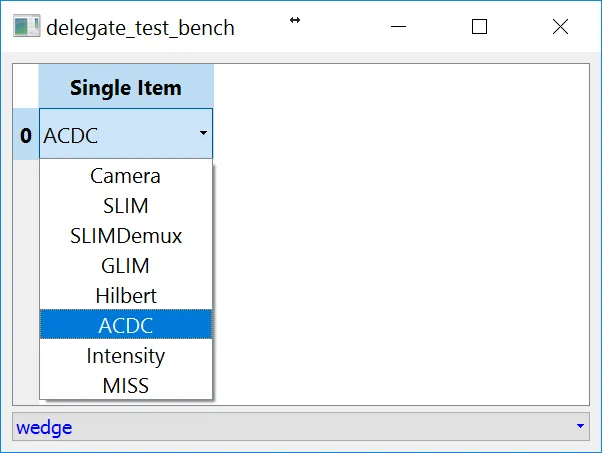Screen dimensions: 602x453
Task: Pick Intensity from the dropdown
Action: click(x=126, y=355)
